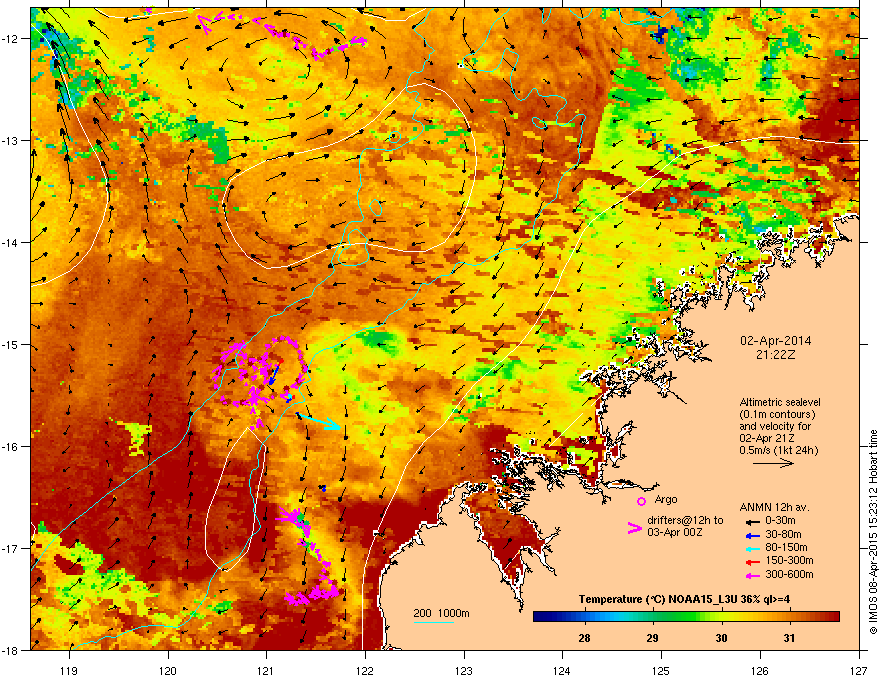Click the '200 1000m' bathymetry label
Screen dimensions: 880x680
click(x=441, y=613)
